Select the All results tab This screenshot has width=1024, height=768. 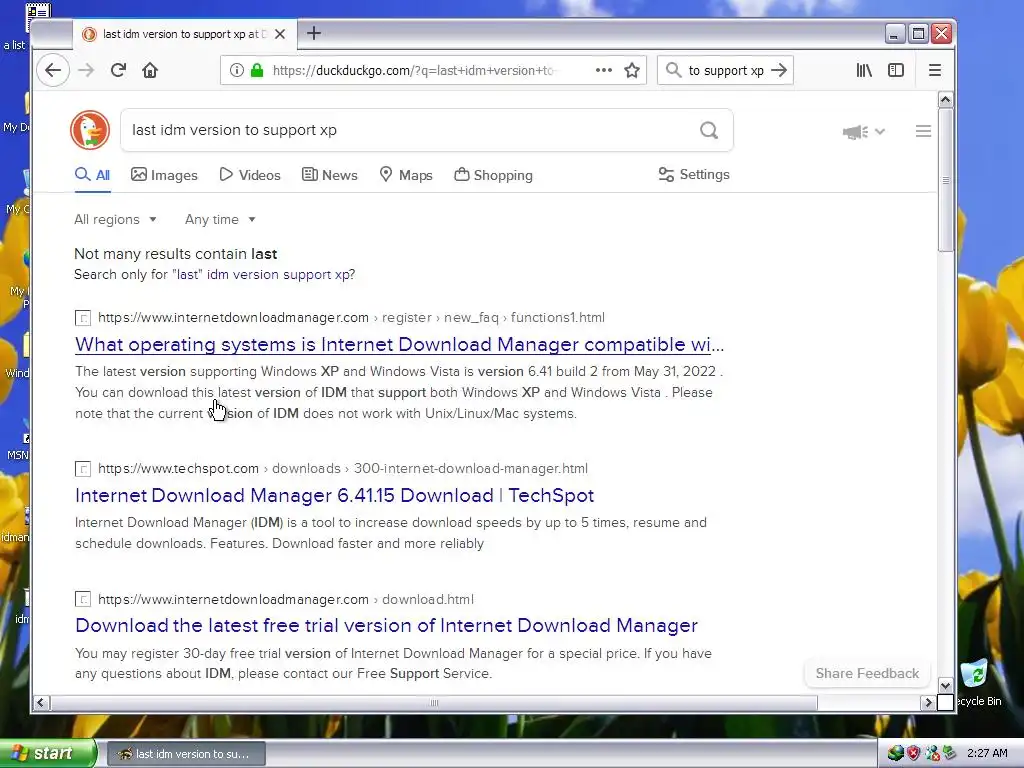tap(92, 175)
